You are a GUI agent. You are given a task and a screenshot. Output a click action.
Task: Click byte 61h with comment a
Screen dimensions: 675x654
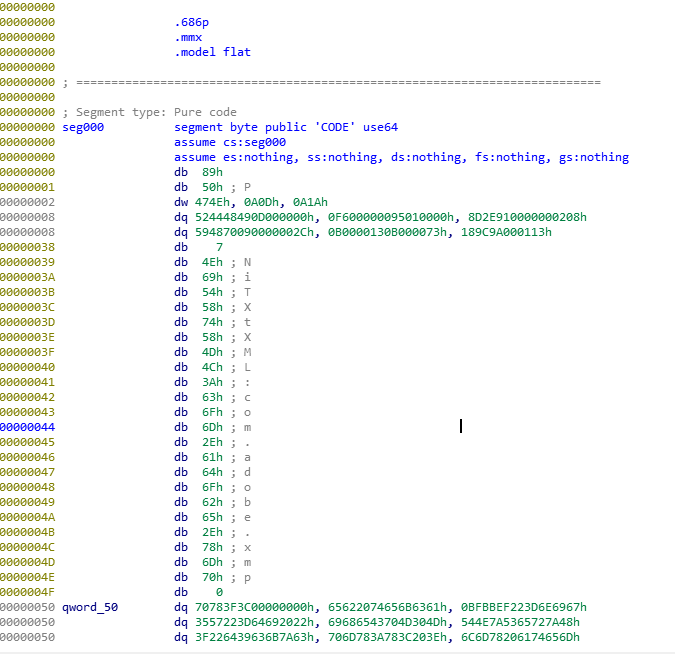212,457
